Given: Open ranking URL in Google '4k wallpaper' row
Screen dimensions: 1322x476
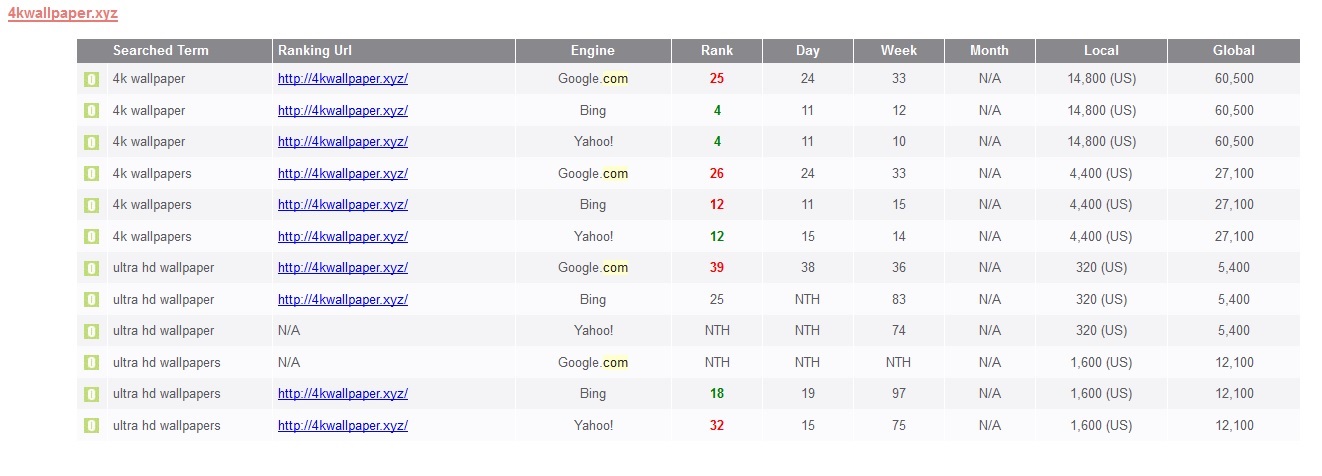Looking at the screenshot, I should tap(343, 79).
